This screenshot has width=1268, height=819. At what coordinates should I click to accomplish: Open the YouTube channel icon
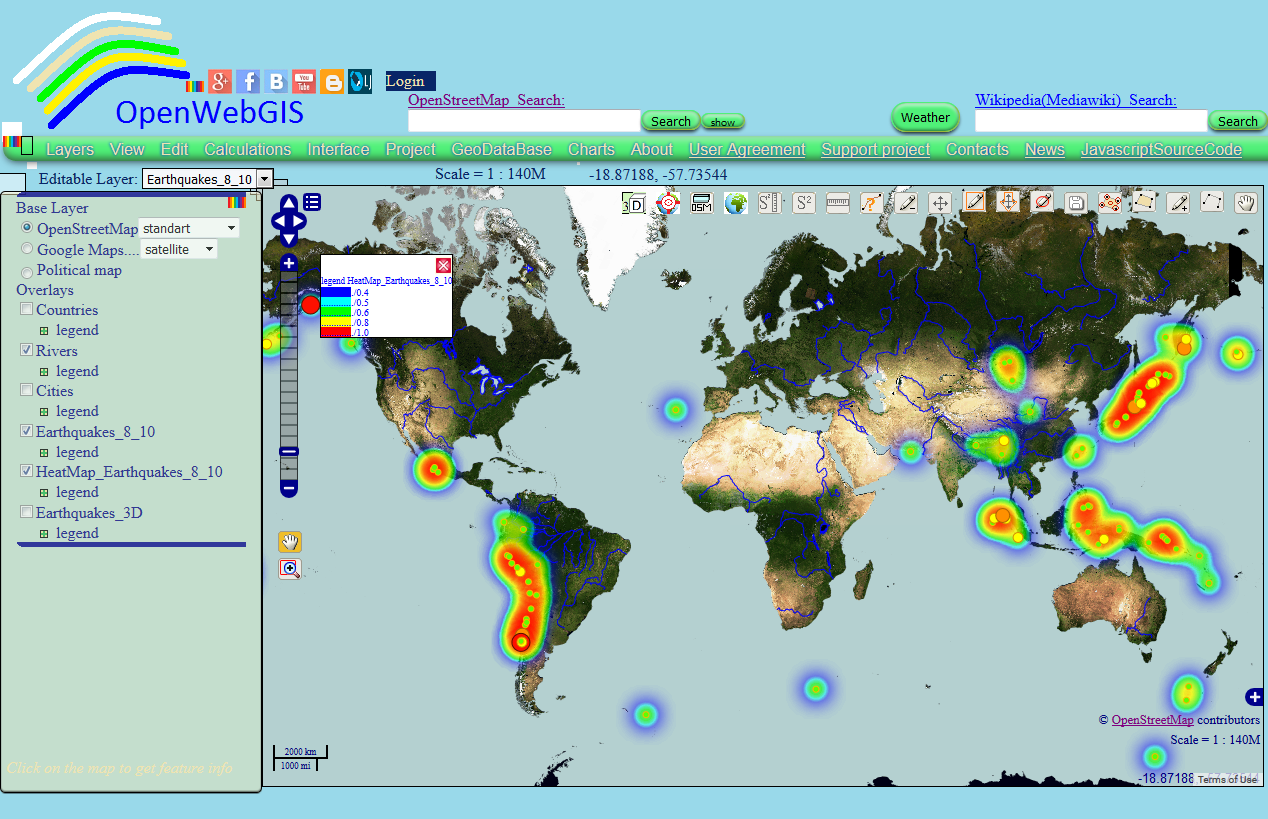[x=304, y=82]
